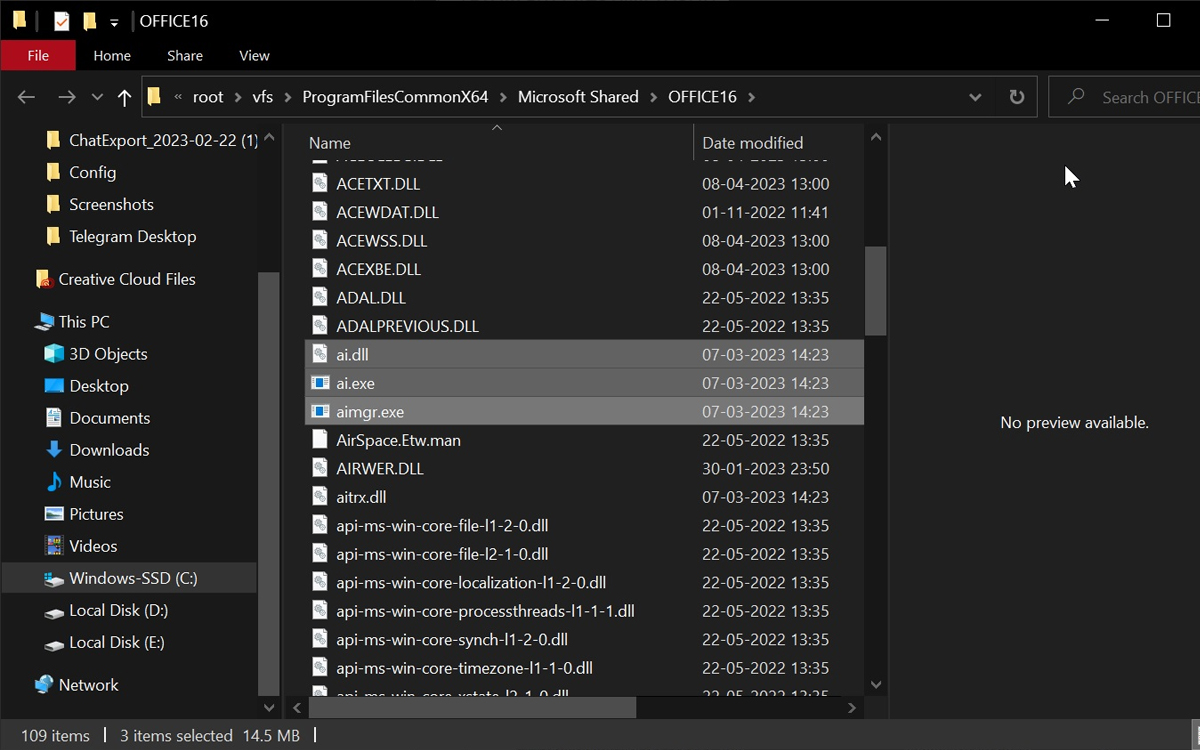Click the Search OFFICE16 input field
1200x750 pixels.
click(1124, 97)
